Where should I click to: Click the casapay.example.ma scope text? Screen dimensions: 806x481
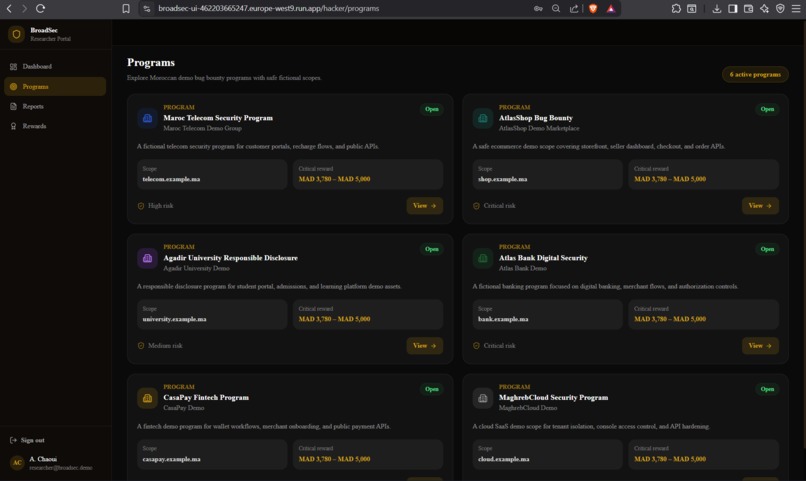[171, 459]
